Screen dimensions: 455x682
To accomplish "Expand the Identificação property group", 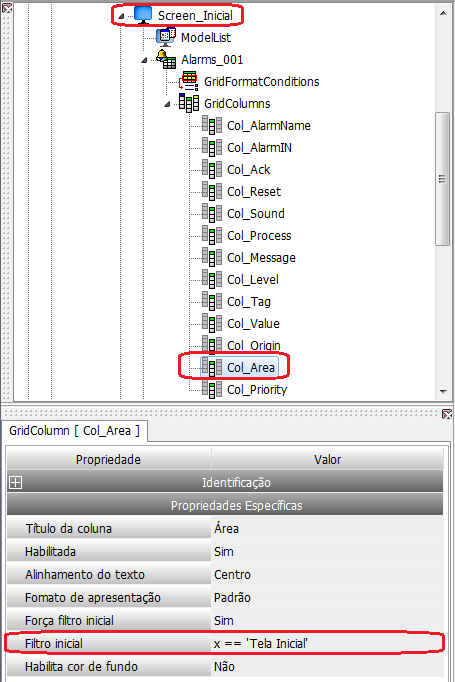I will (16, 482).
